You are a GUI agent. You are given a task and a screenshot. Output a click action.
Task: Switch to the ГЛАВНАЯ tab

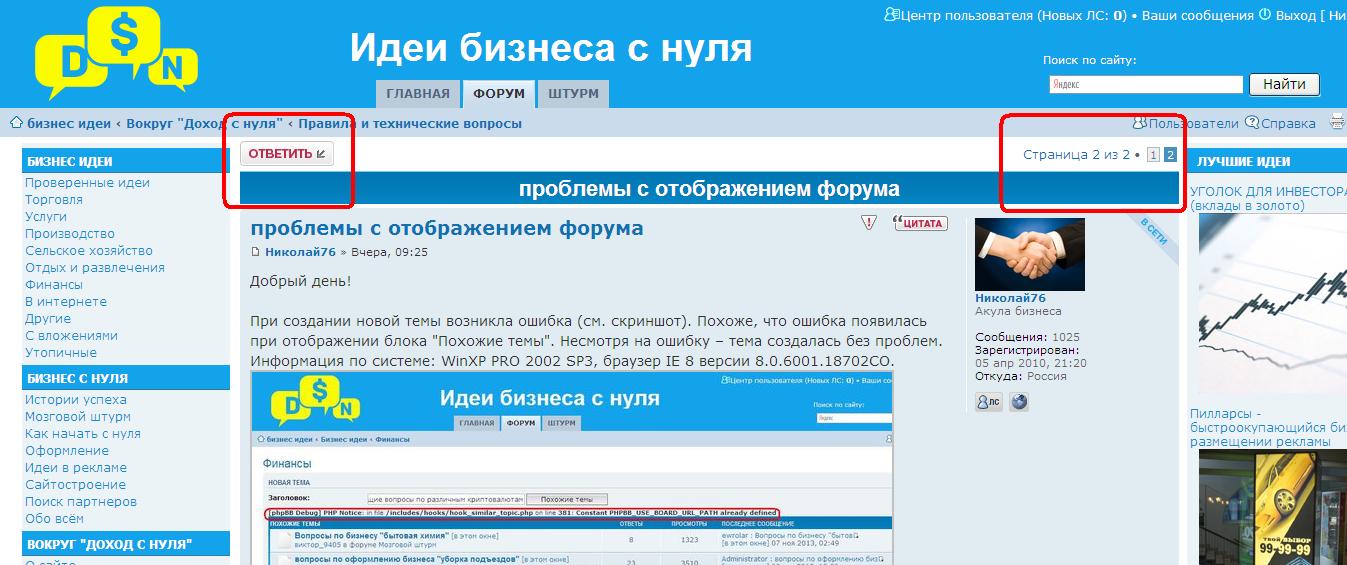coord(418,94)
